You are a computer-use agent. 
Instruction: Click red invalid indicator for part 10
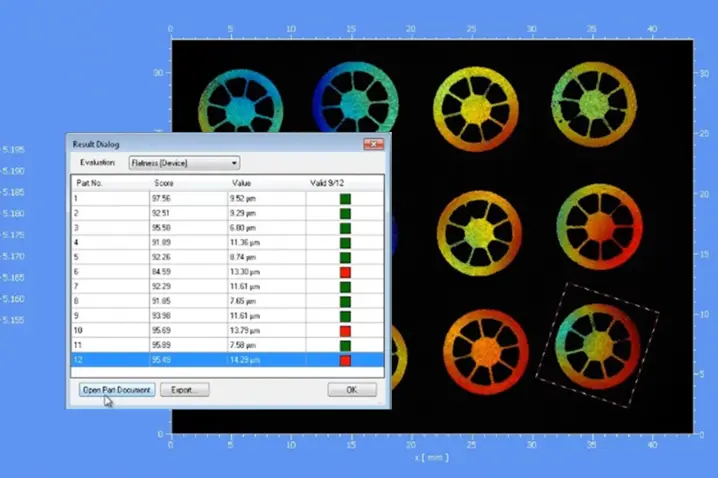tap(345, 330)
